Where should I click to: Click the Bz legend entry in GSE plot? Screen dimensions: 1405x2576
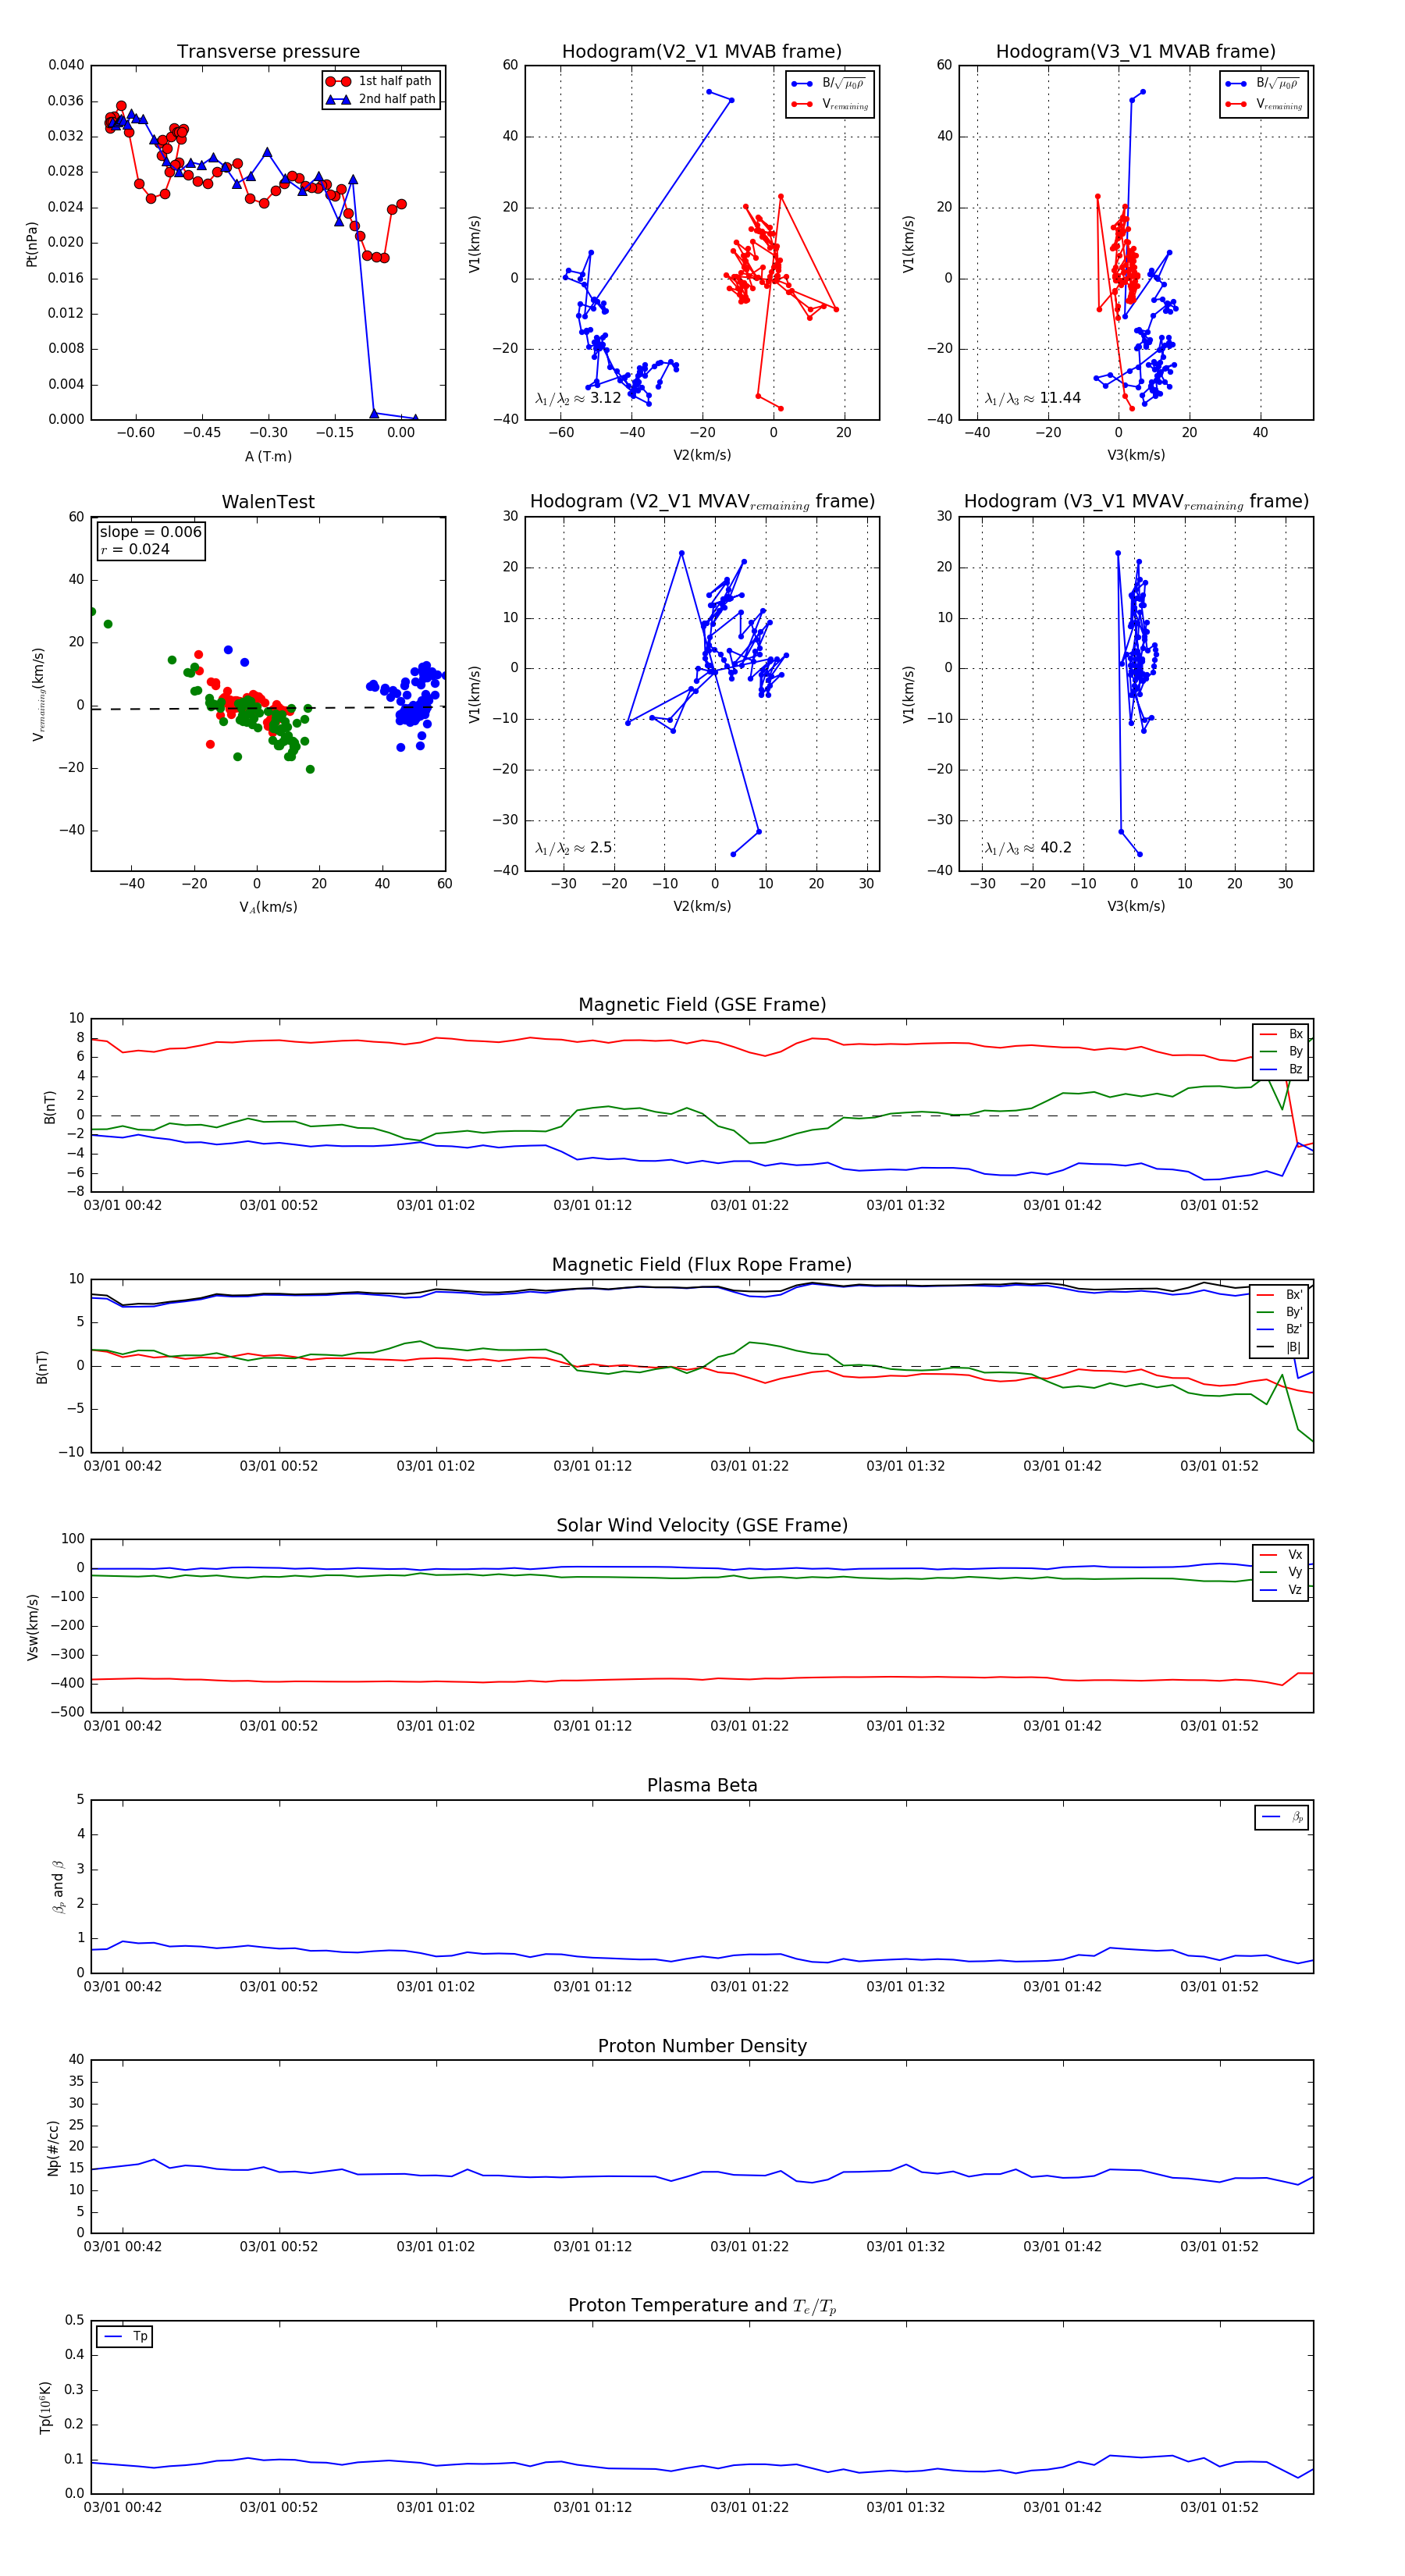pos(1281,1069)
